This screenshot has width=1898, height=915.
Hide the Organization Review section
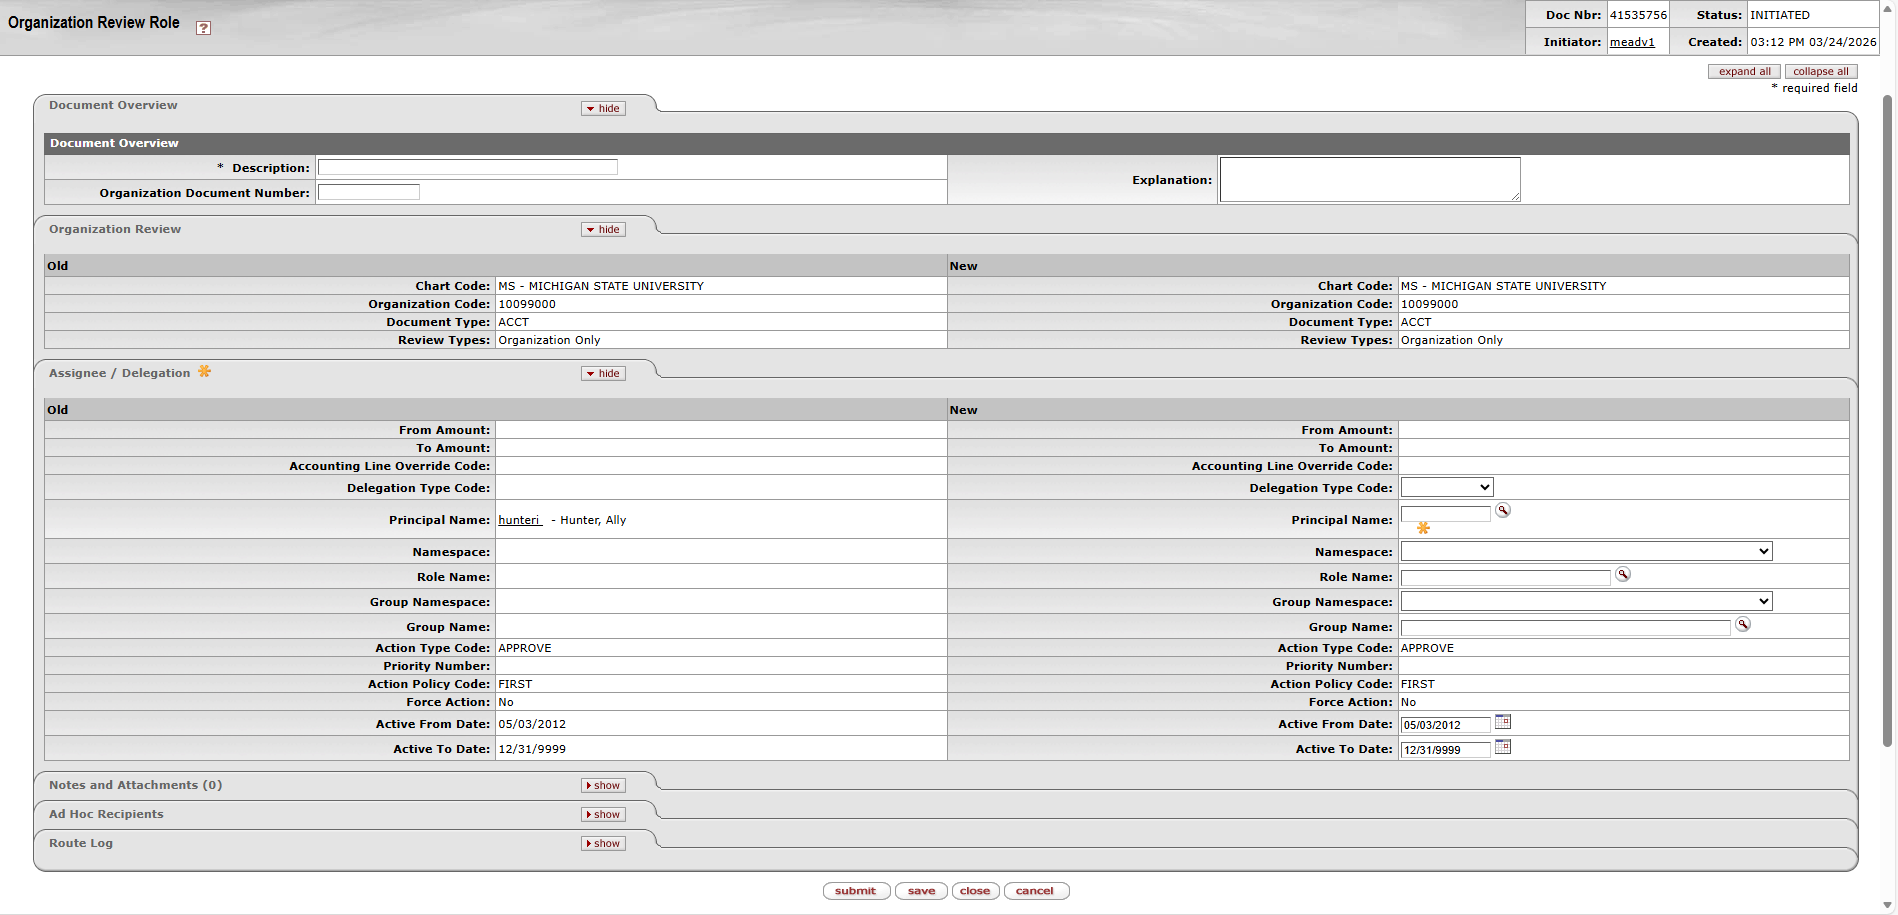point(603,230)
